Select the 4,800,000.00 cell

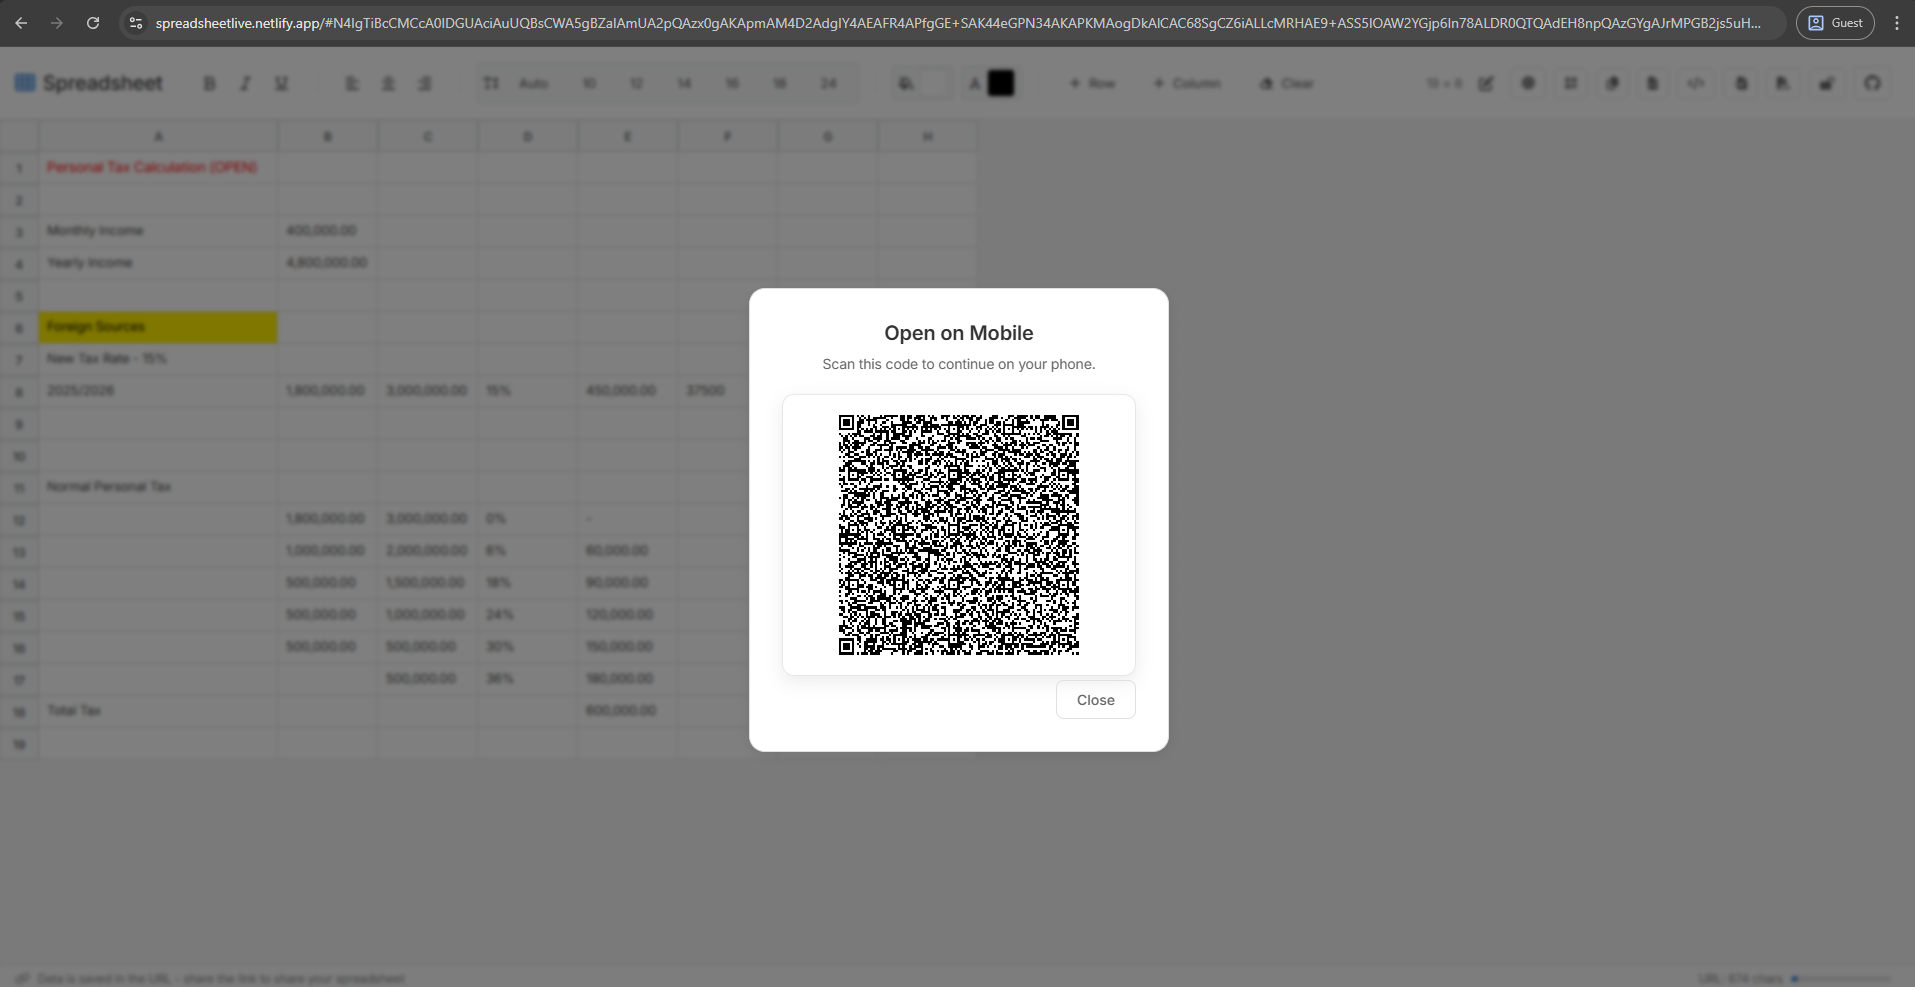point(327,263)
